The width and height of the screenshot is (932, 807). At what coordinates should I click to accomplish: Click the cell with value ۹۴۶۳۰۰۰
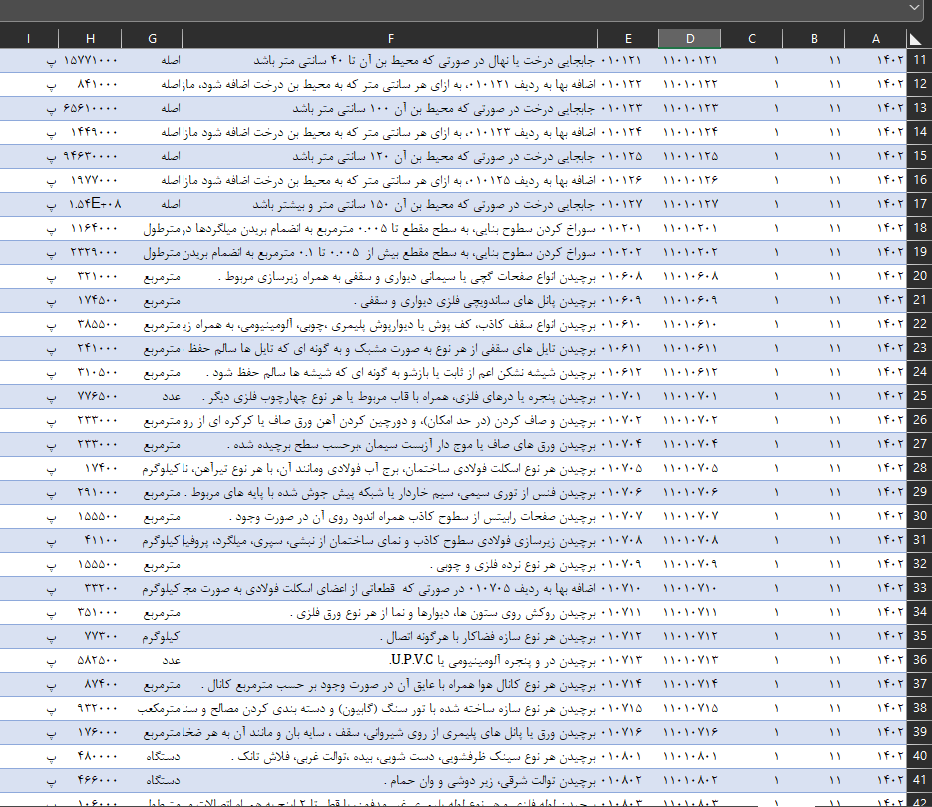[89, 156]
